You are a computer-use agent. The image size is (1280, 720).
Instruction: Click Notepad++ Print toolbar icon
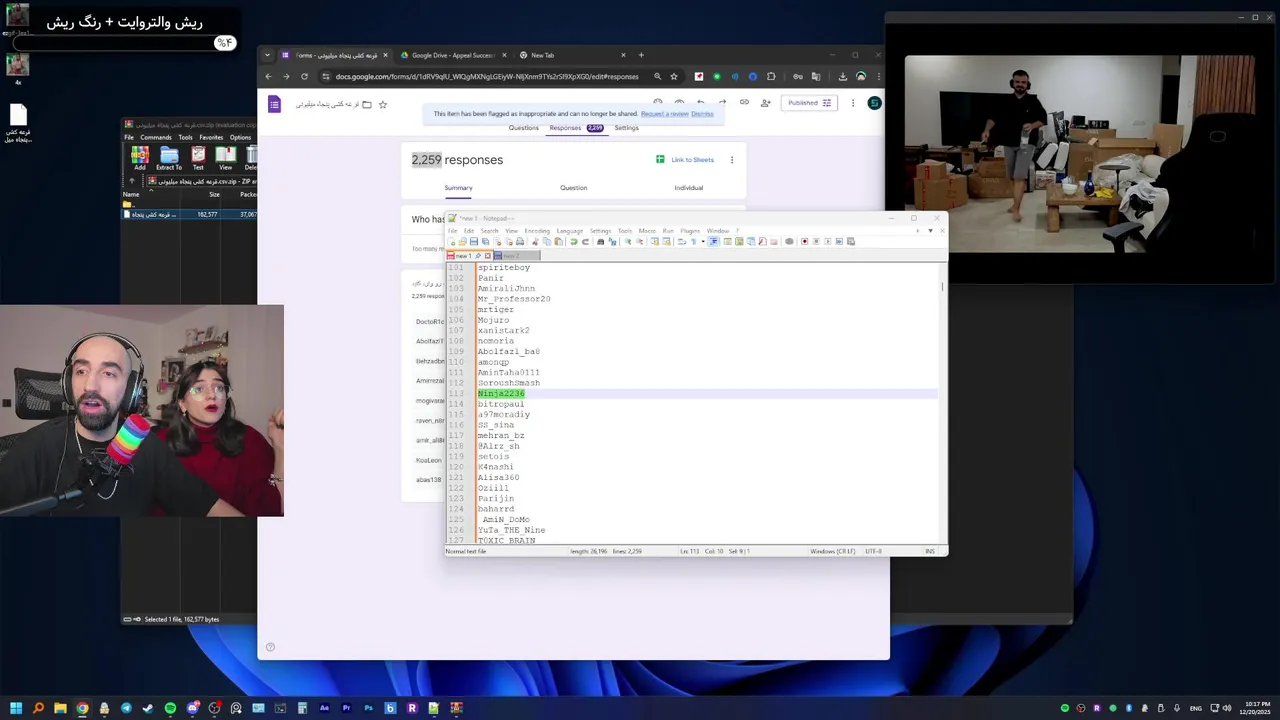[x=520, y=241]
